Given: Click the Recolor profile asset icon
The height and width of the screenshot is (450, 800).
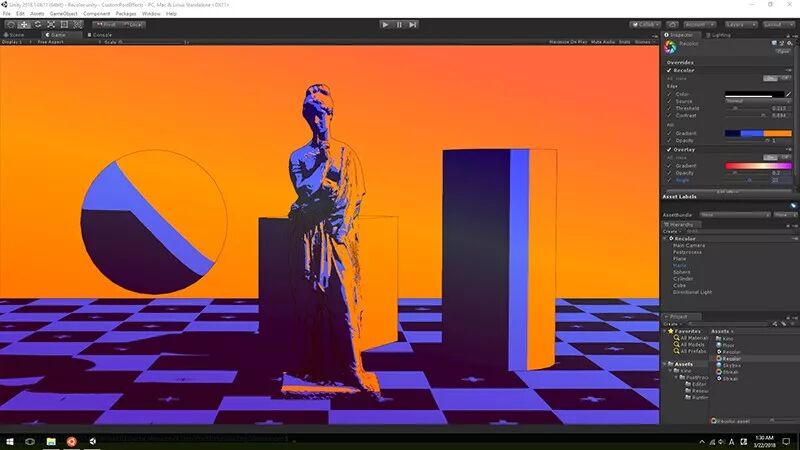Looking at the screenshot, I should pos(670,47).
